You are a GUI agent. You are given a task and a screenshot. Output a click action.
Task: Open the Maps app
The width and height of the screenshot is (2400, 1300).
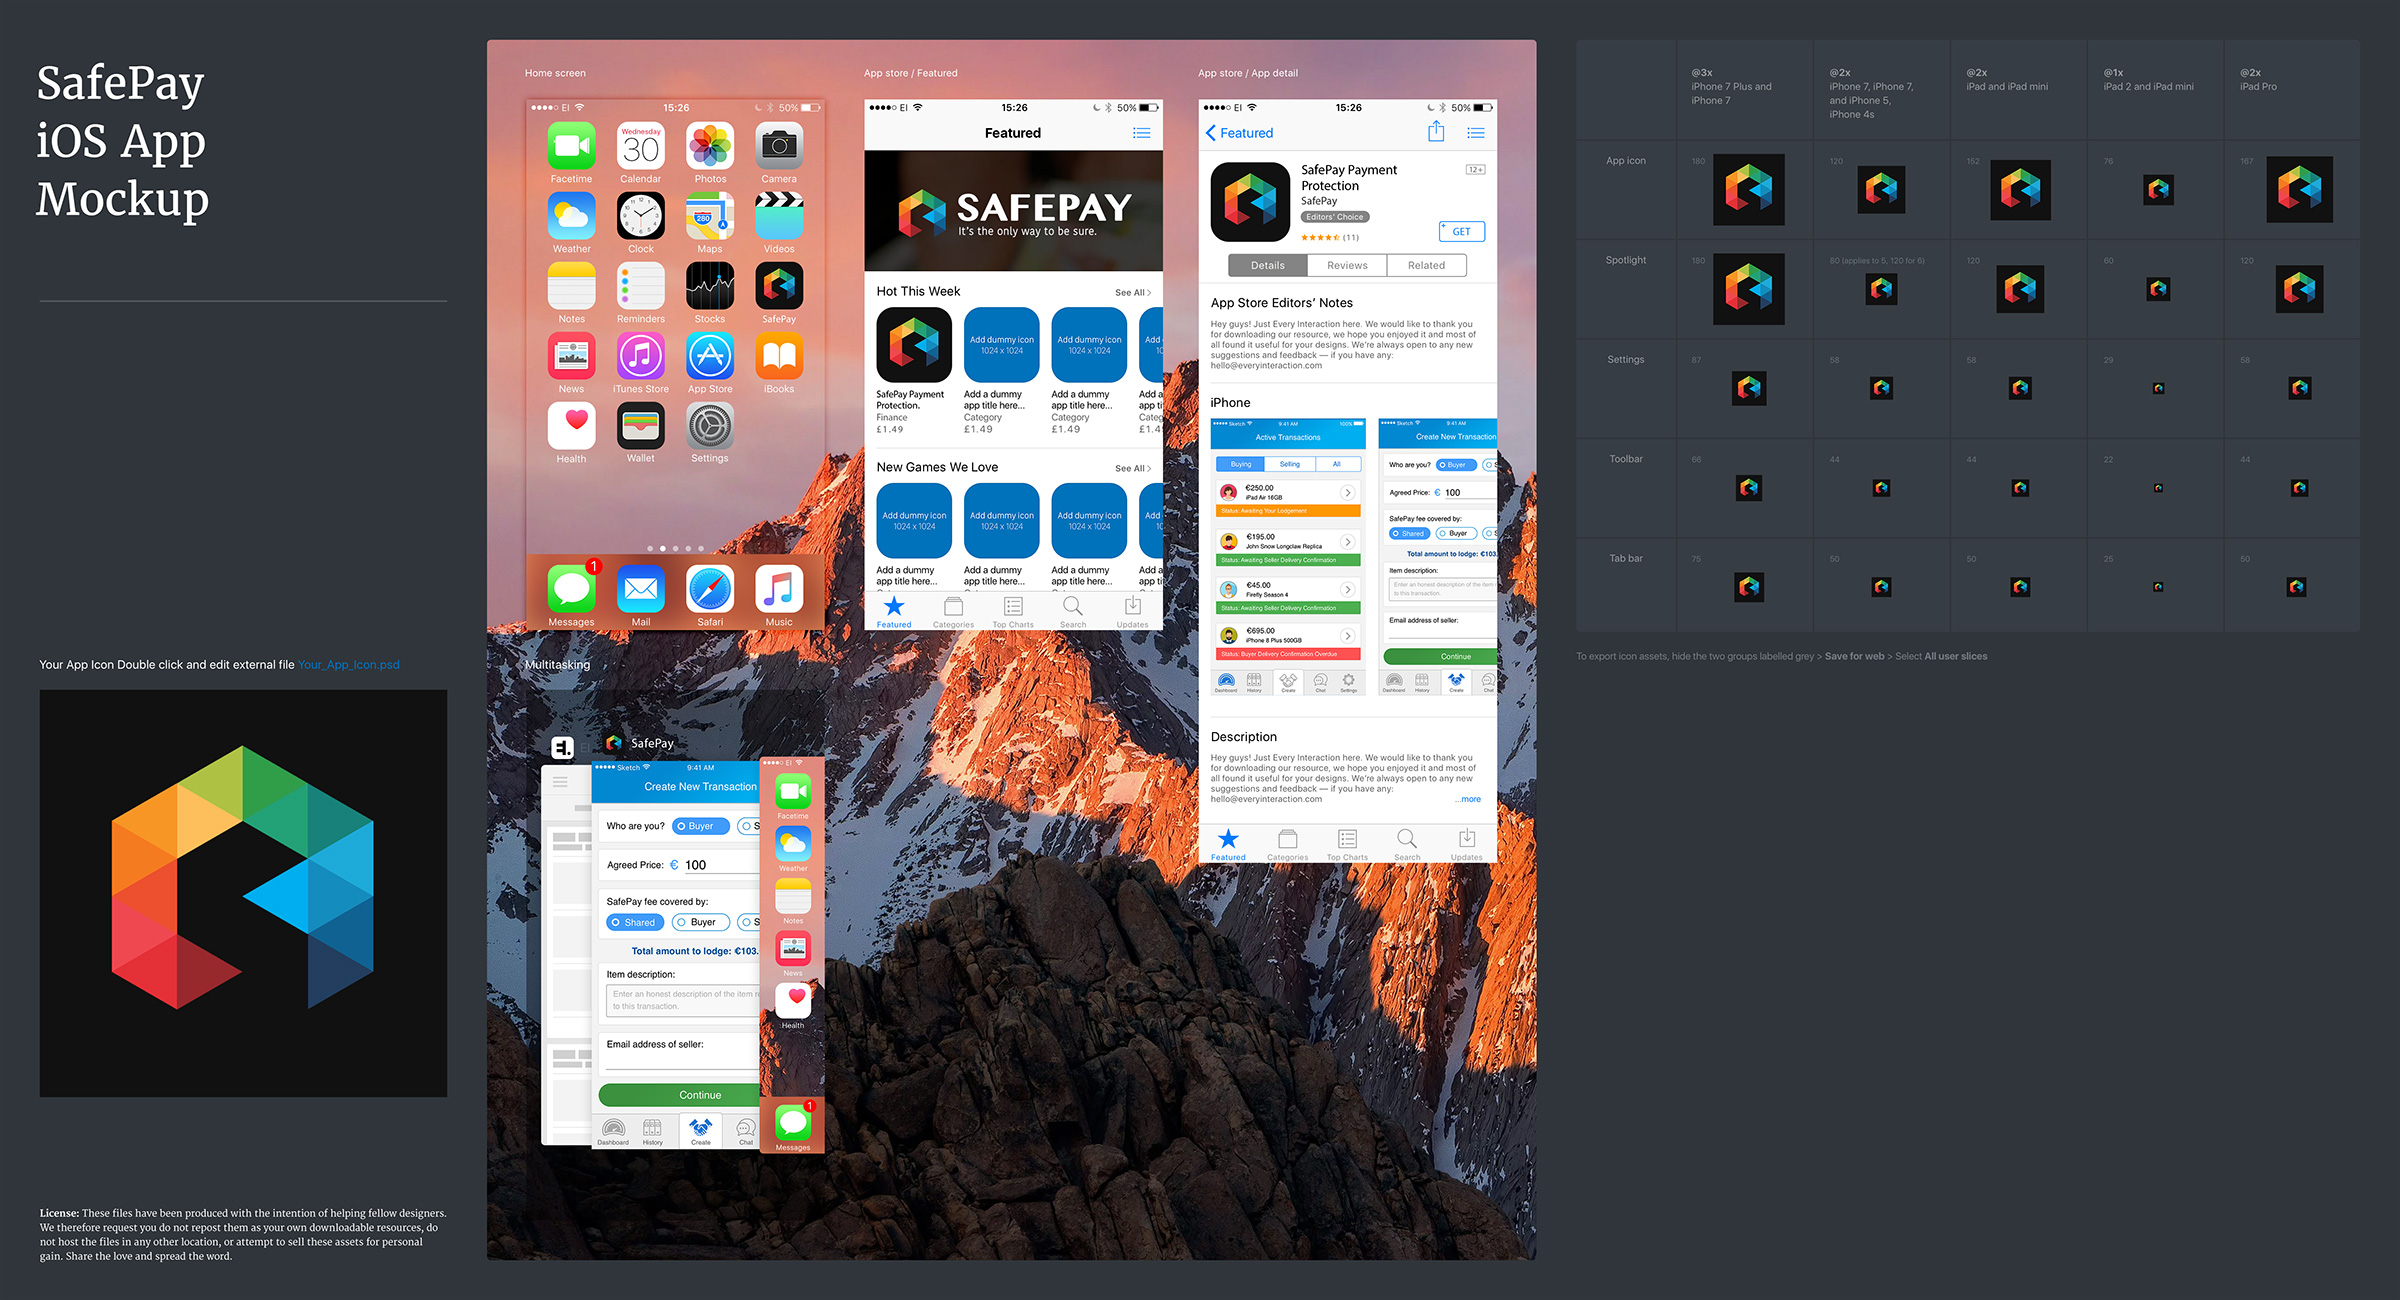coord(710,216)
